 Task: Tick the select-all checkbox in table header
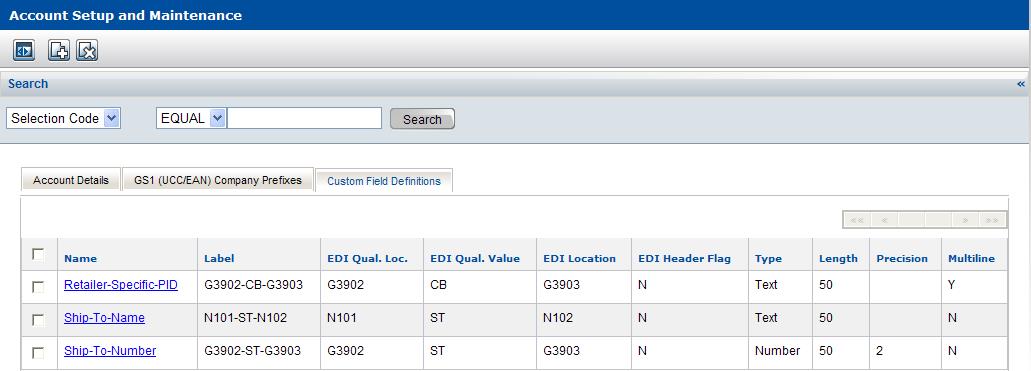click(38, 254)
